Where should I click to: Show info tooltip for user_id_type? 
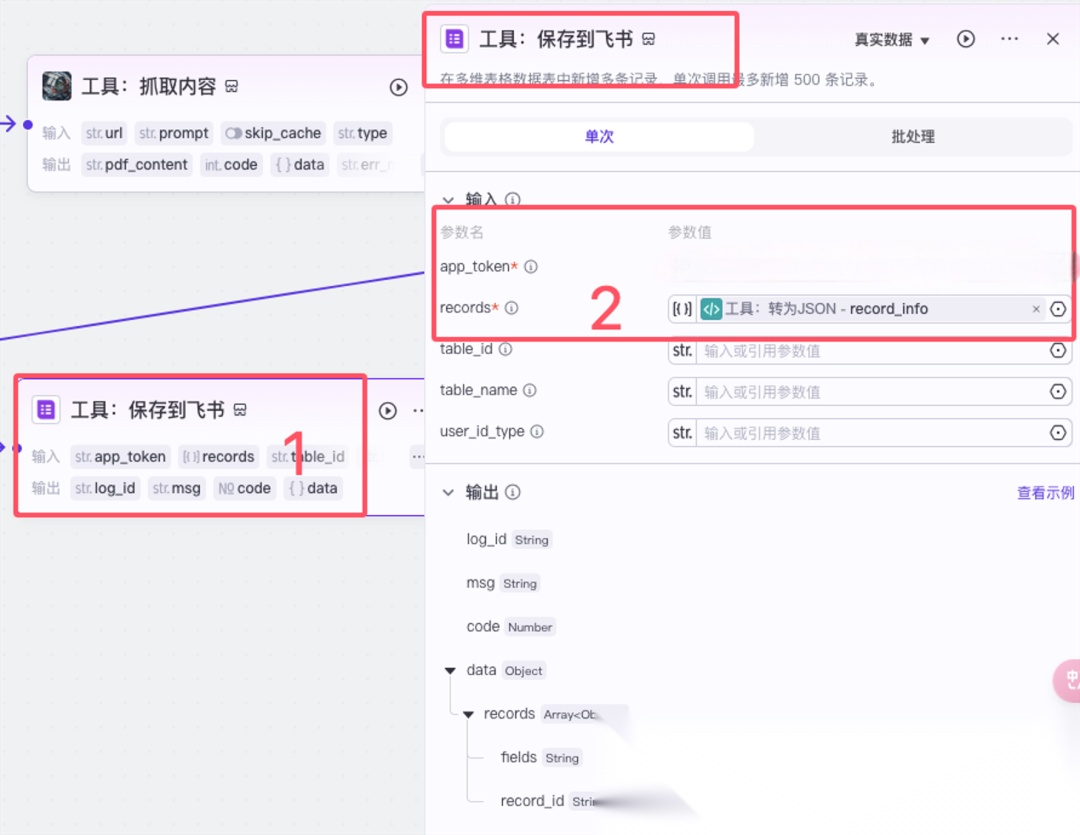pos(537,431)
